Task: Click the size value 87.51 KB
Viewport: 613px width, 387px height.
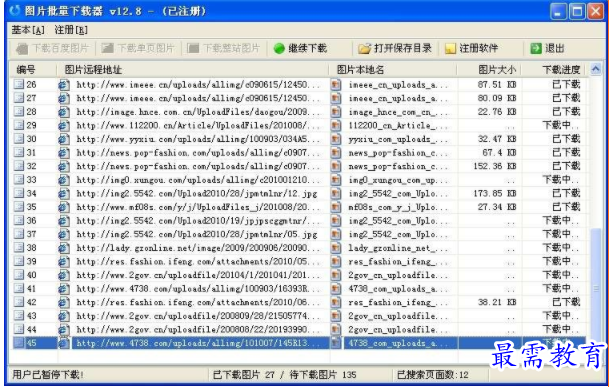Action: click(497, 84)
